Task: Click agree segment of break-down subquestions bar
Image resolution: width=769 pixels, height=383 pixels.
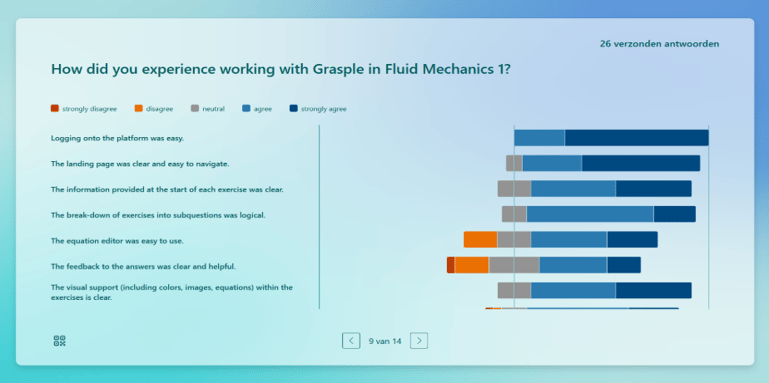Action: click(x=590, y=214)
